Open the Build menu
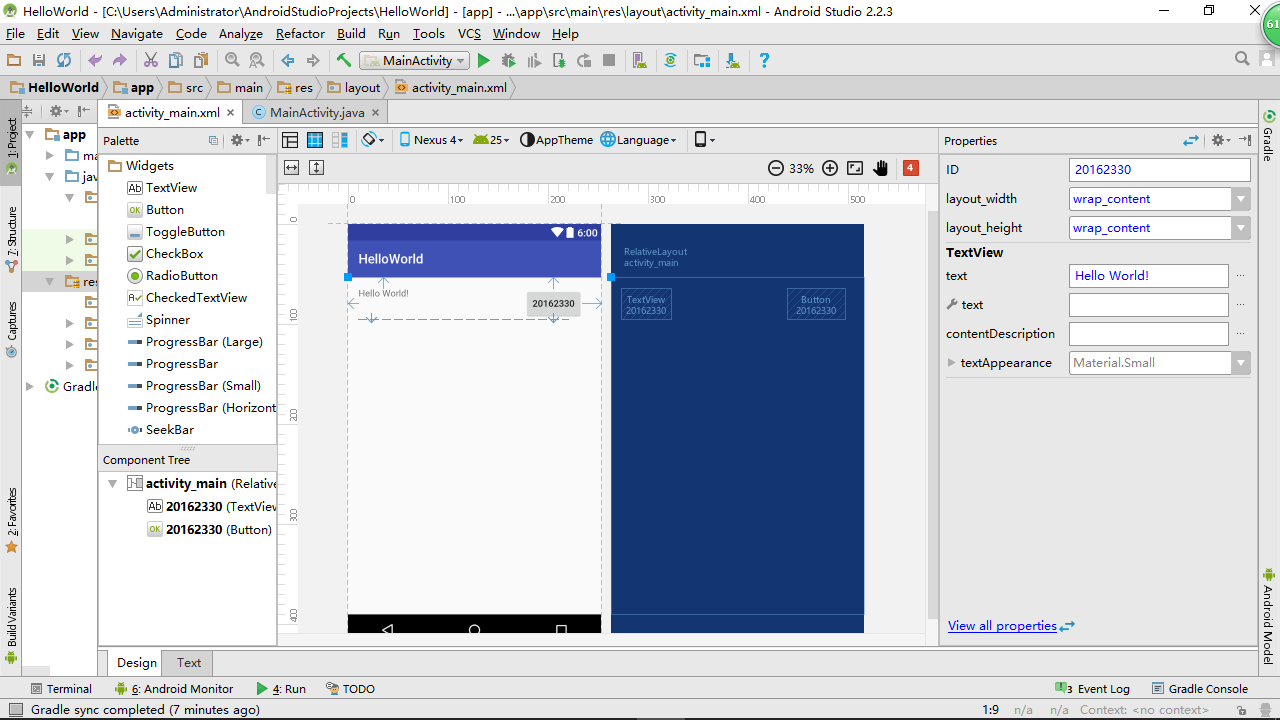This screenshot has width=1280, height=720. pyautogui.click(x=351, y=33)
